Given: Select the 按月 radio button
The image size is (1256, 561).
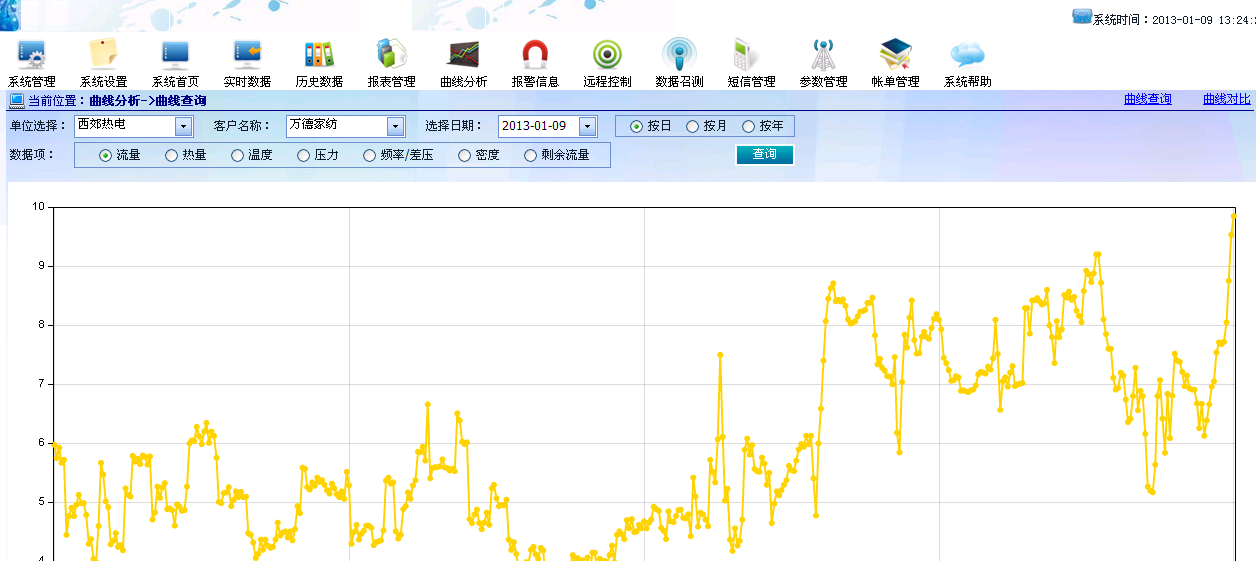Looking at the screenshot, I should (x=693, y=127).
